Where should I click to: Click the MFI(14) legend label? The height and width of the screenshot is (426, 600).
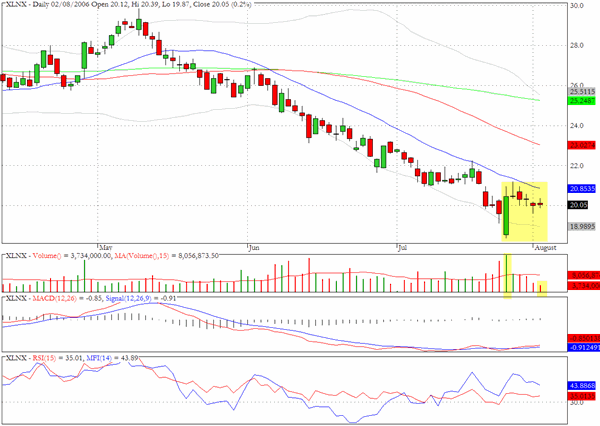[x=99, y=358]
